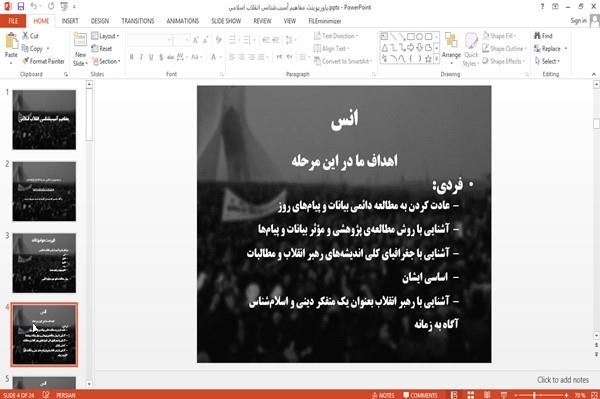Switch to the TRANSITIONS tab
The height and width of the screenshot is (399, 600).
point(138,21)
